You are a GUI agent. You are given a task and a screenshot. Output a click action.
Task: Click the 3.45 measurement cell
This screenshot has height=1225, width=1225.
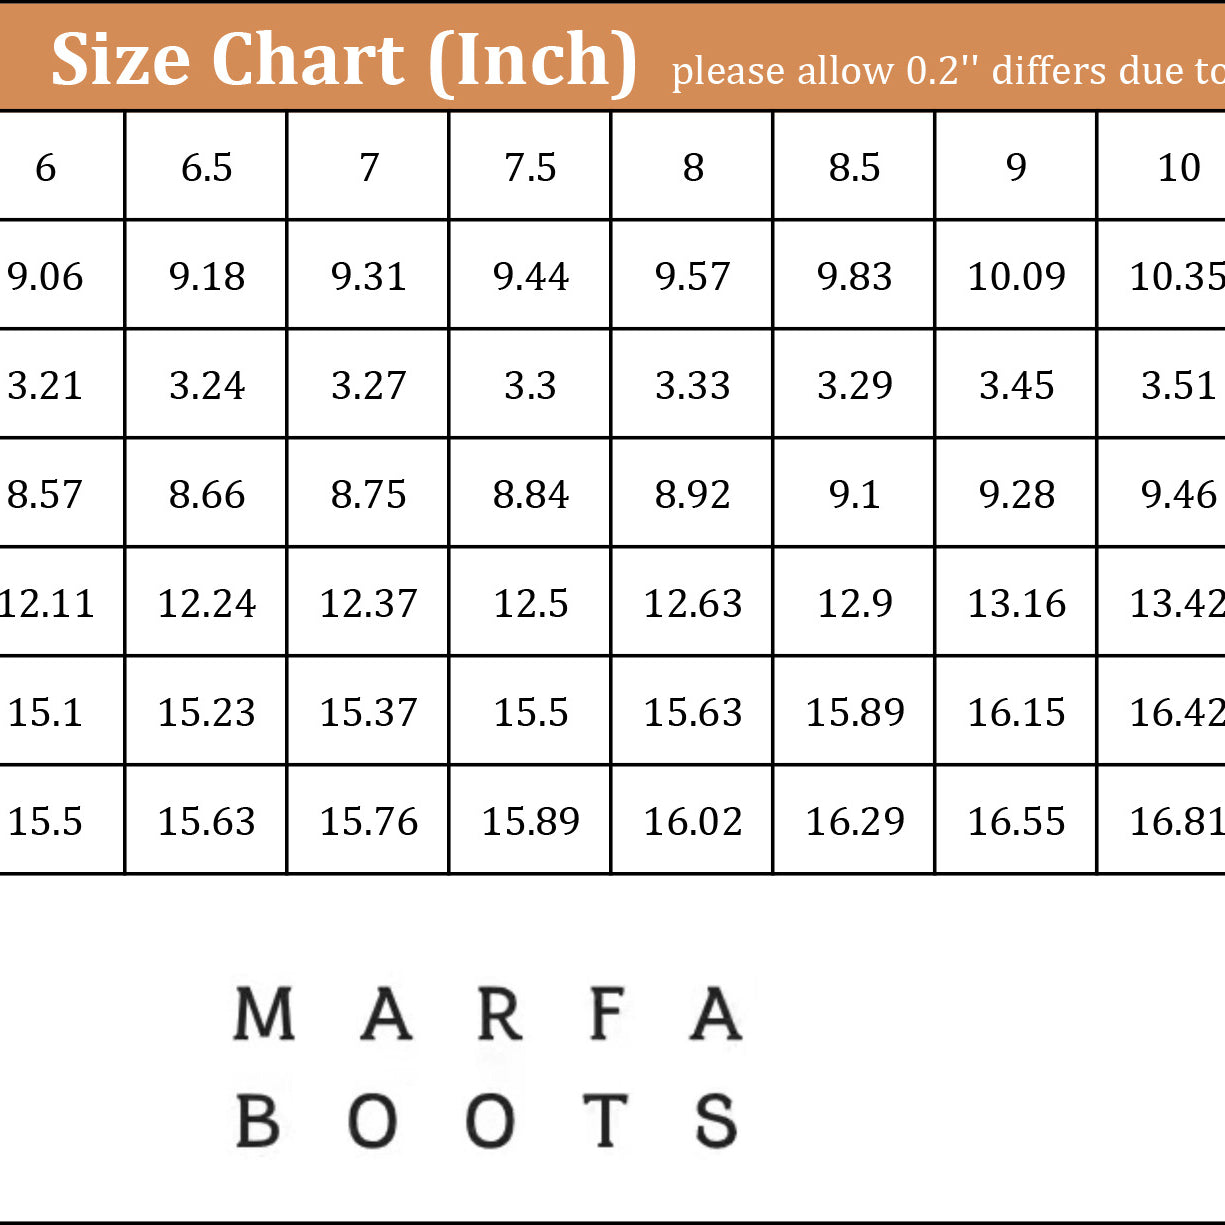click(1016, 385)
